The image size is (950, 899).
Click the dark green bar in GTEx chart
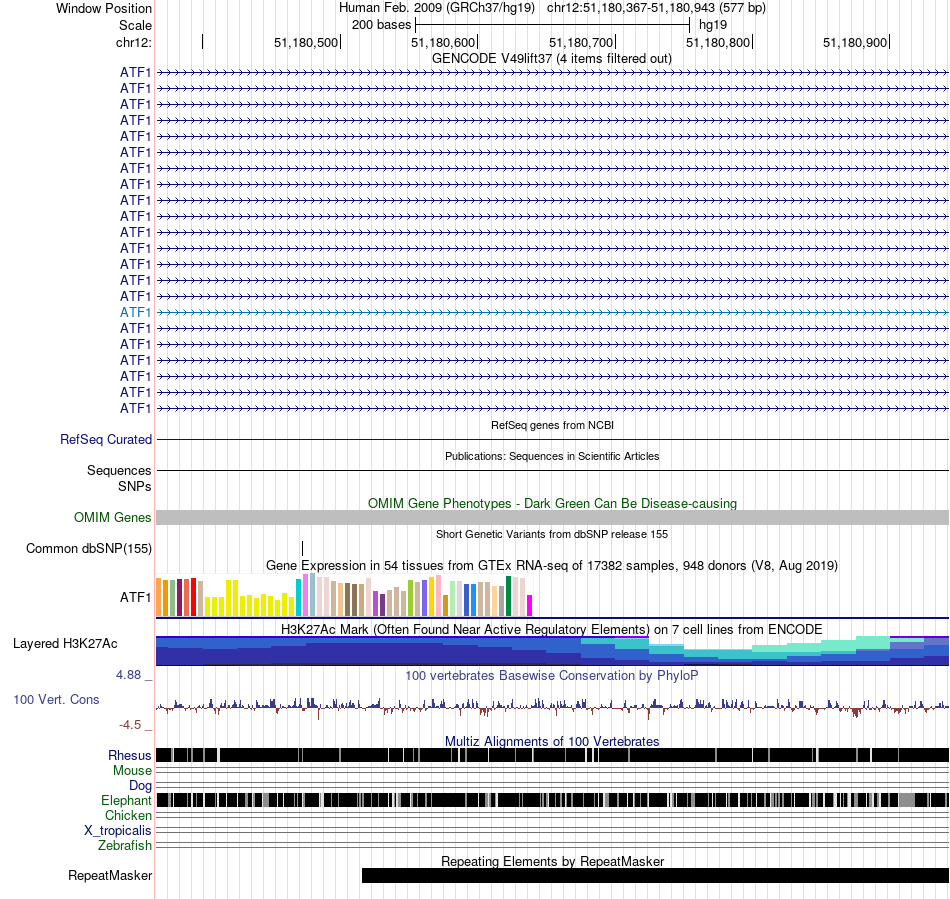(508, 596)
